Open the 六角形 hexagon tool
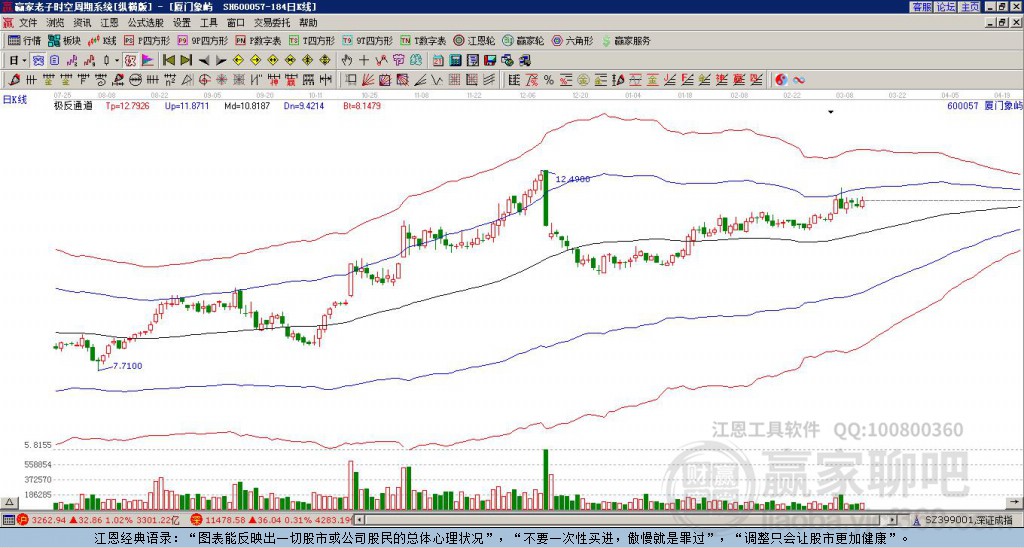 (572, 40)
